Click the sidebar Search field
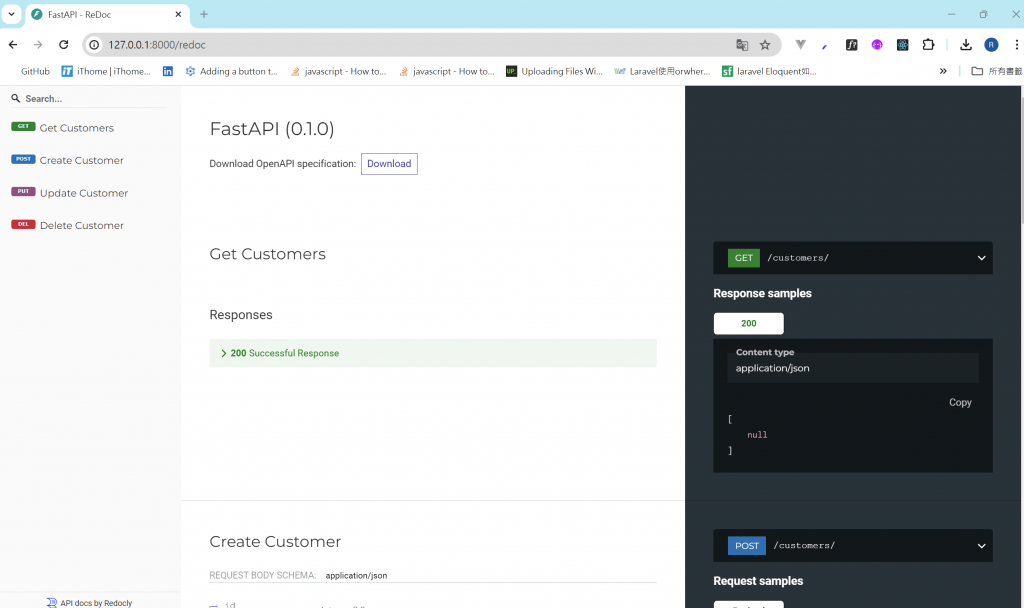The height and width of the screenshot is (608, 1024). 89,99
